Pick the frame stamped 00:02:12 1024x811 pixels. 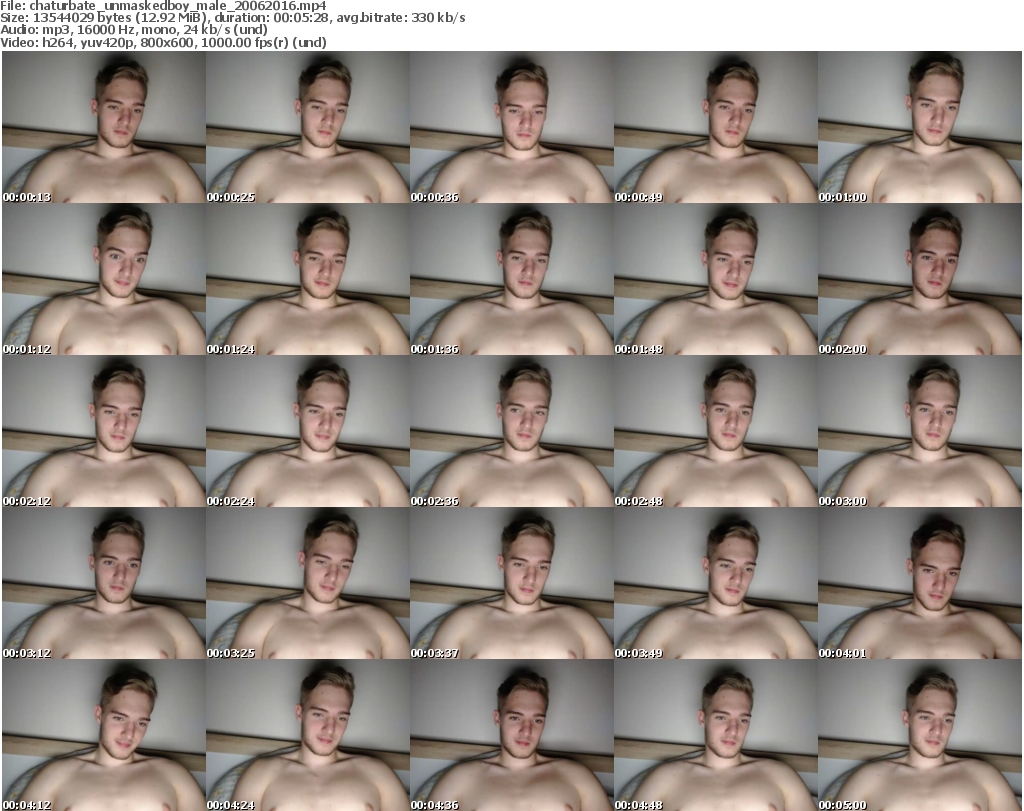(x=104, y=432)
